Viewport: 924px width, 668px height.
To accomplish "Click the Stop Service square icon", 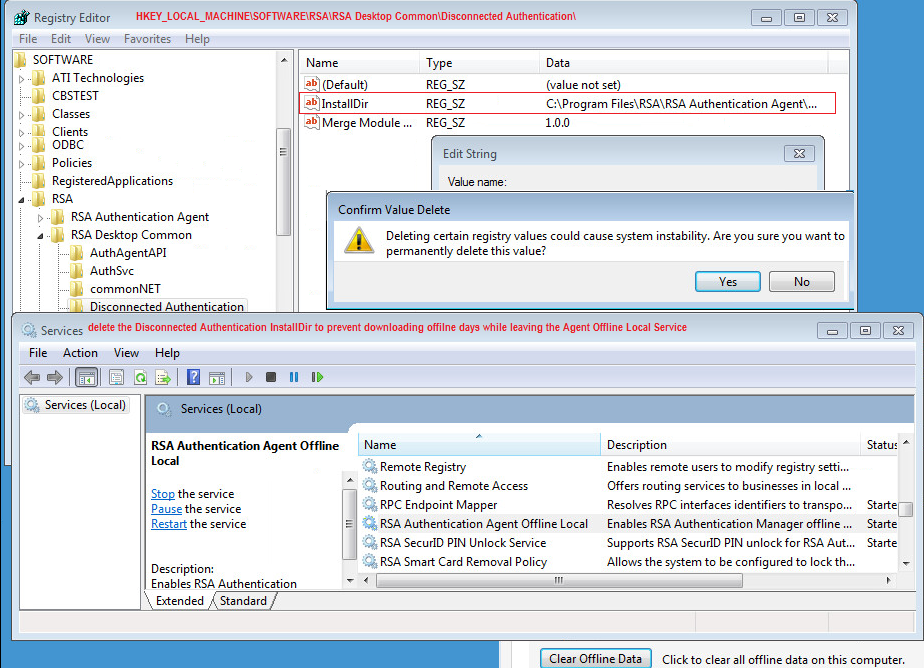I will pos(271,377).
